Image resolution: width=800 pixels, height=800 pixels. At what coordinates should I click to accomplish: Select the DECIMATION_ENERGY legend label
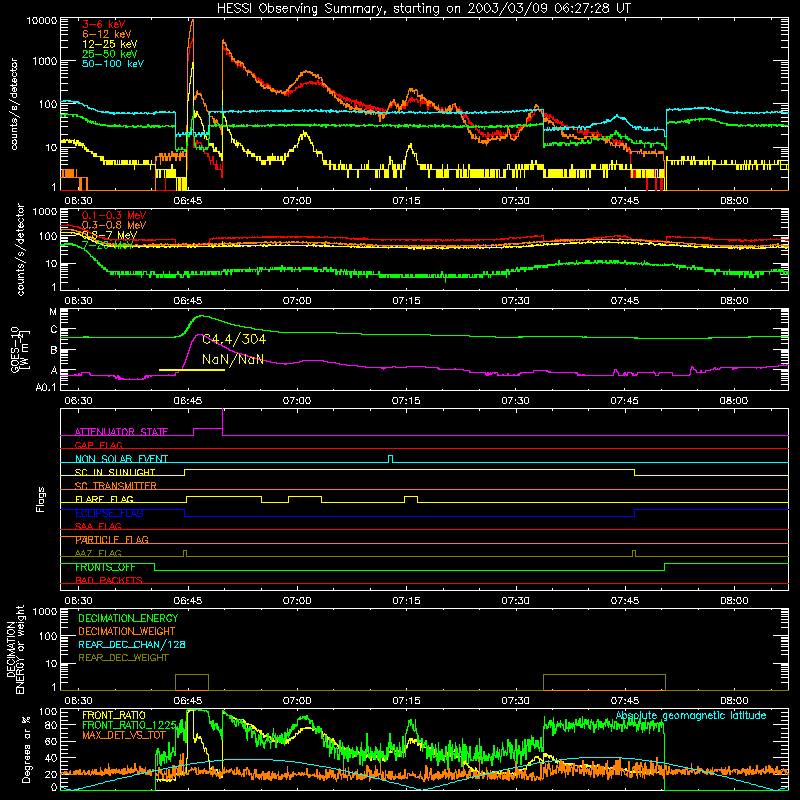(x=128, y=618)
